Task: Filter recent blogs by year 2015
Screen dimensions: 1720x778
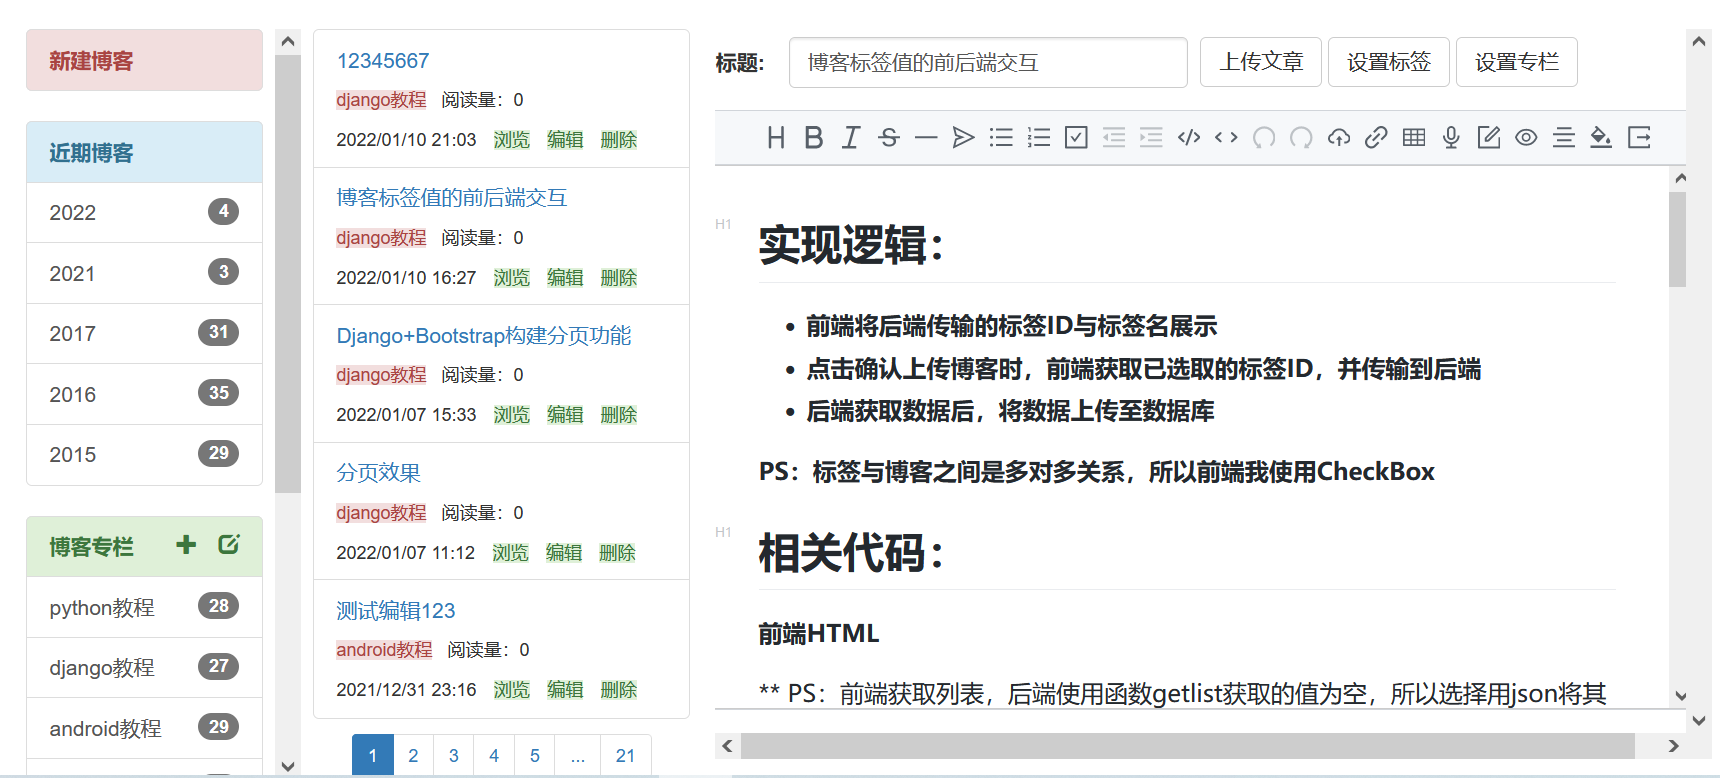Action: (144, 455)
